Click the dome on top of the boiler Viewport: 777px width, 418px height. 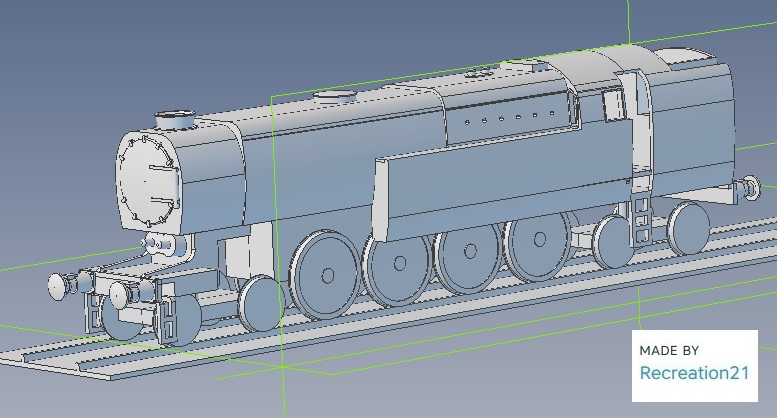click(335, 97)
